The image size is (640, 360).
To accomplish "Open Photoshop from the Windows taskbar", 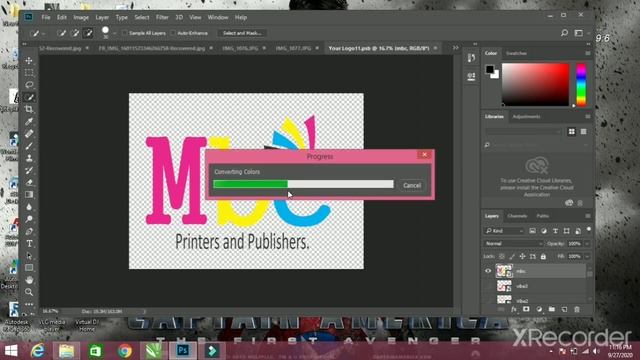I will click(183, 350).
